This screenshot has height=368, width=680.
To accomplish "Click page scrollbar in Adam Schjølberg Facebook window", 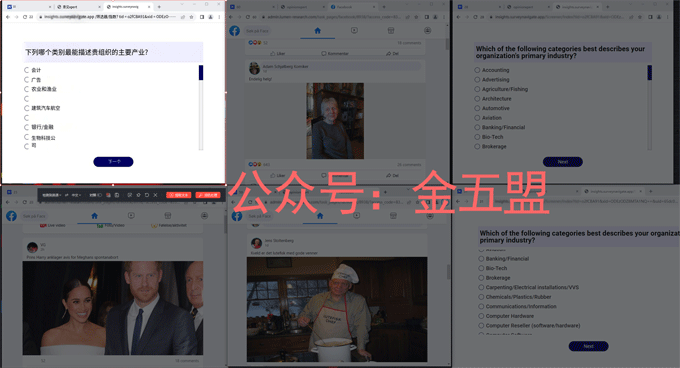I will [448, 44].
